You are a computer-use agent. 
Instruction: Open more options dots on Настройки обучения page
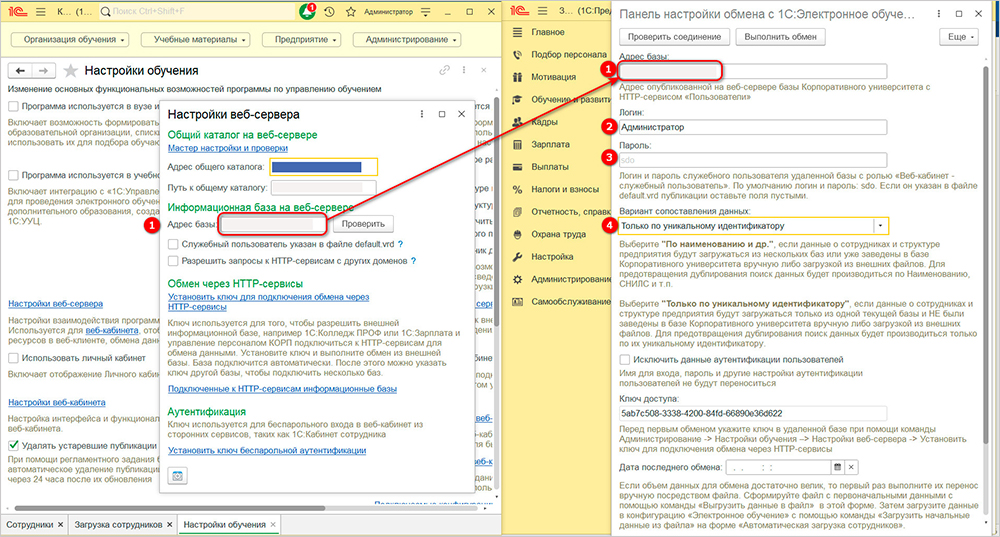pos(464,70)
